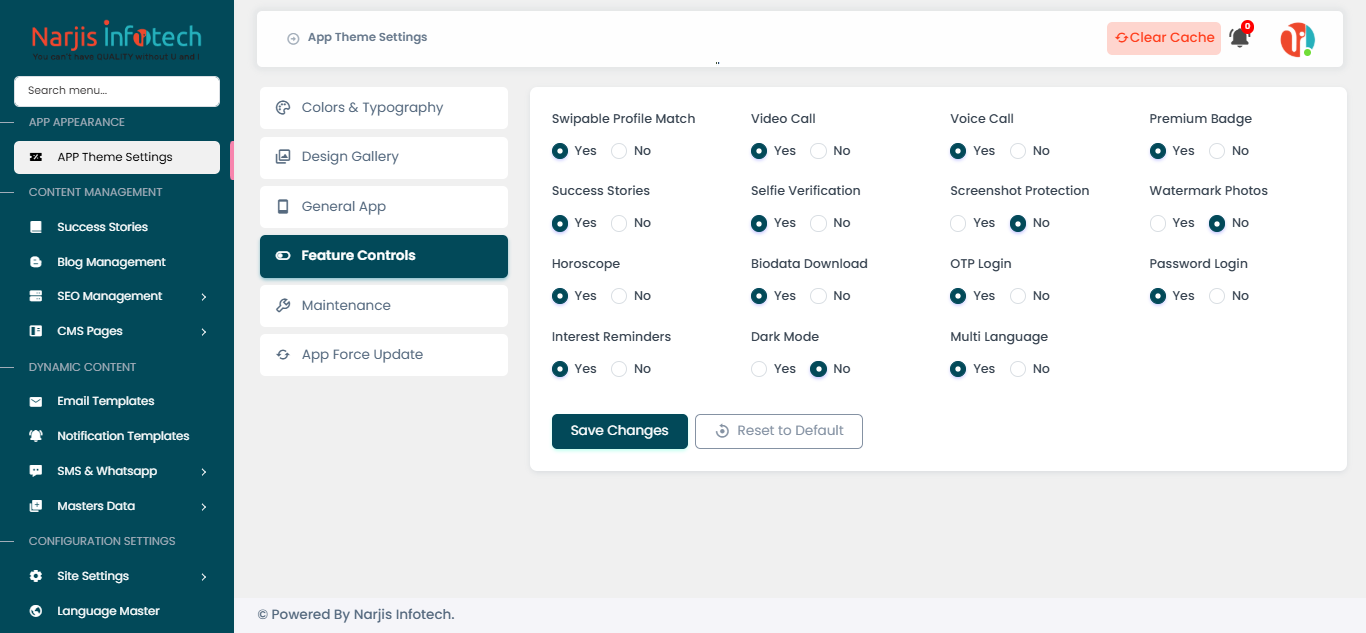The height and width of the screenshot is (633, 1366).
Task: Enable Watermark Photos with Yes
Action: (1158, 223)
